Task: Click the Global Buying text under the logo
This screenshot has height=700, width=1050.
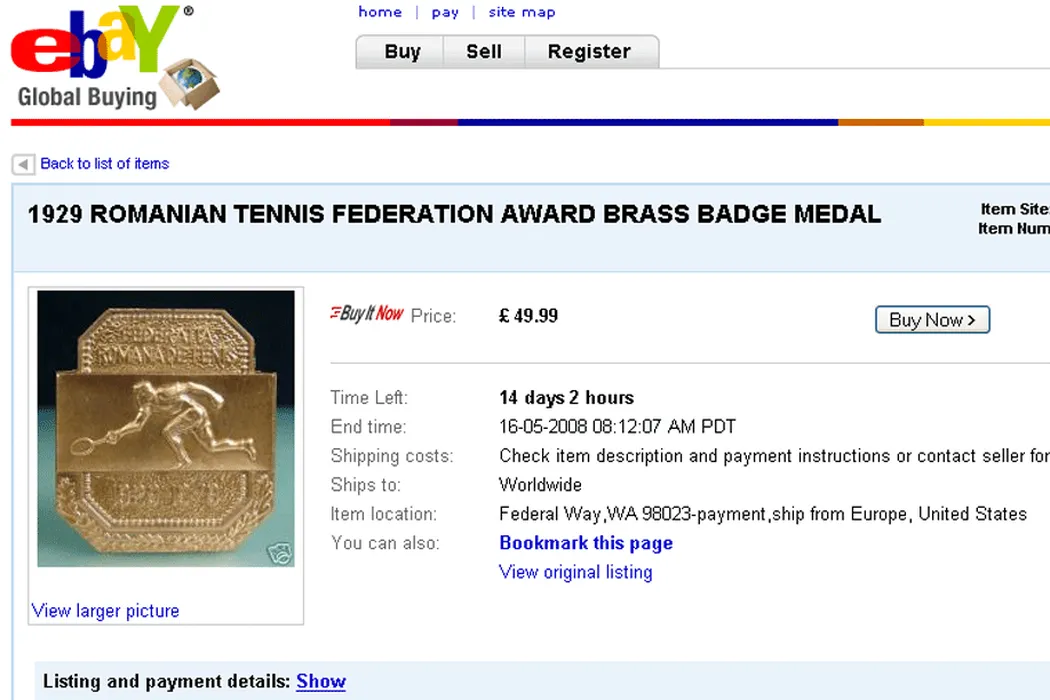Action: click(x=87, y=97)
